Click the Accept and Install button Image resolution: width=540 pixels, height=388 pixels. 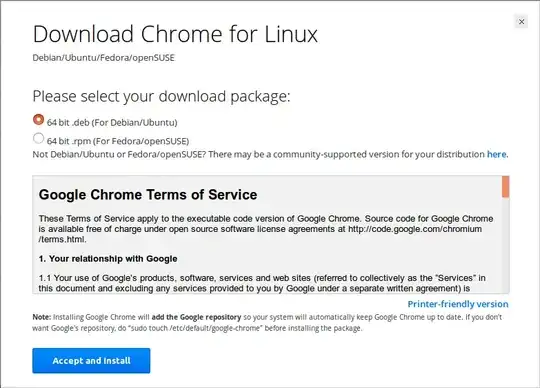91,360
